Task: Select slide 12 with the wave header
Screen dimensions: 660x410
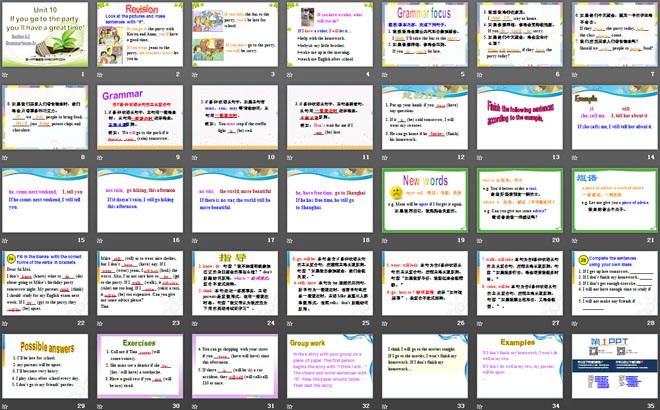Action: click(x=425, y=117)
